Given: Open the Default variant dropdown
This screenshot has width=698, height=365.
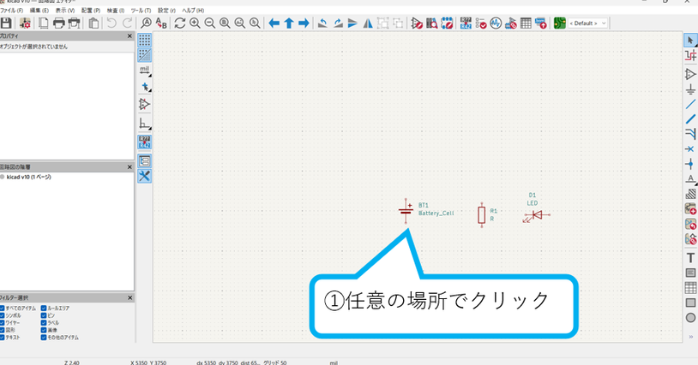Looking at the screenshot, I should [x=588, y=23].
